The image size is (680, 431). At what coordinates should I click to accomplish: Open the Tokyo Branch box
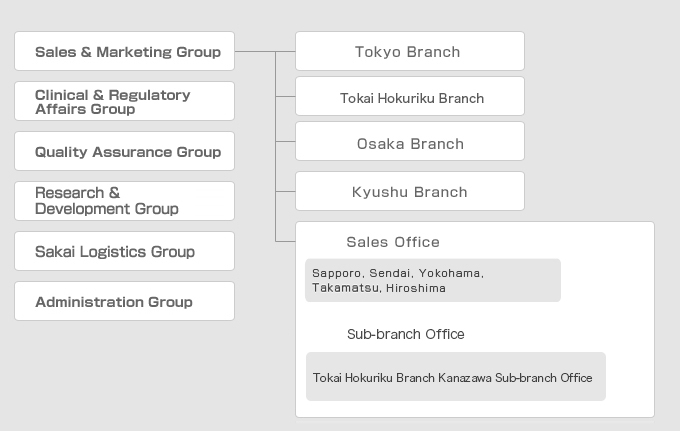pos(409,52)
